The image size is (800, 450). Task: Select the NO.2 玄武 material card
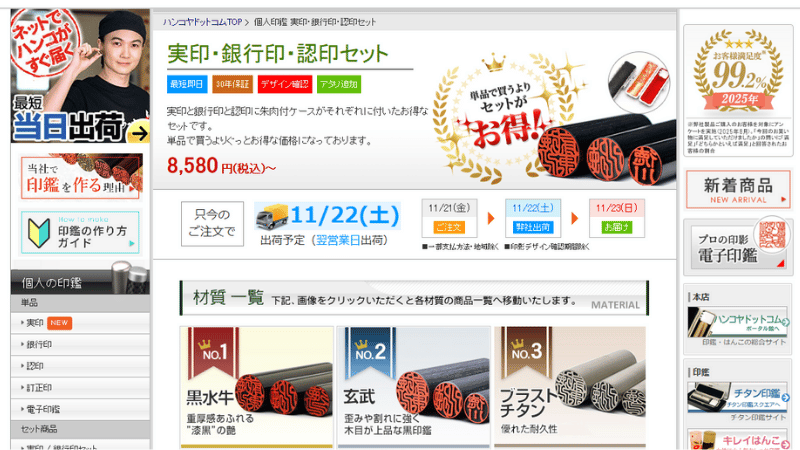413,387
